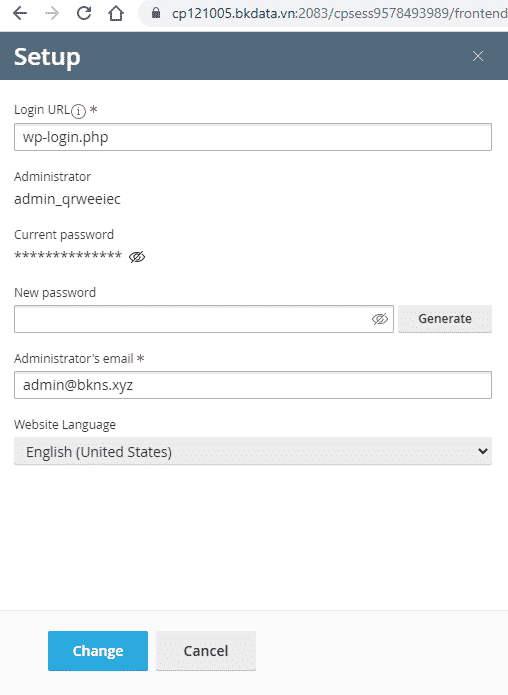The image size is (508, 695).
Task: Click the admin_qrweeiec administrator username text
Action: [67, 199]
